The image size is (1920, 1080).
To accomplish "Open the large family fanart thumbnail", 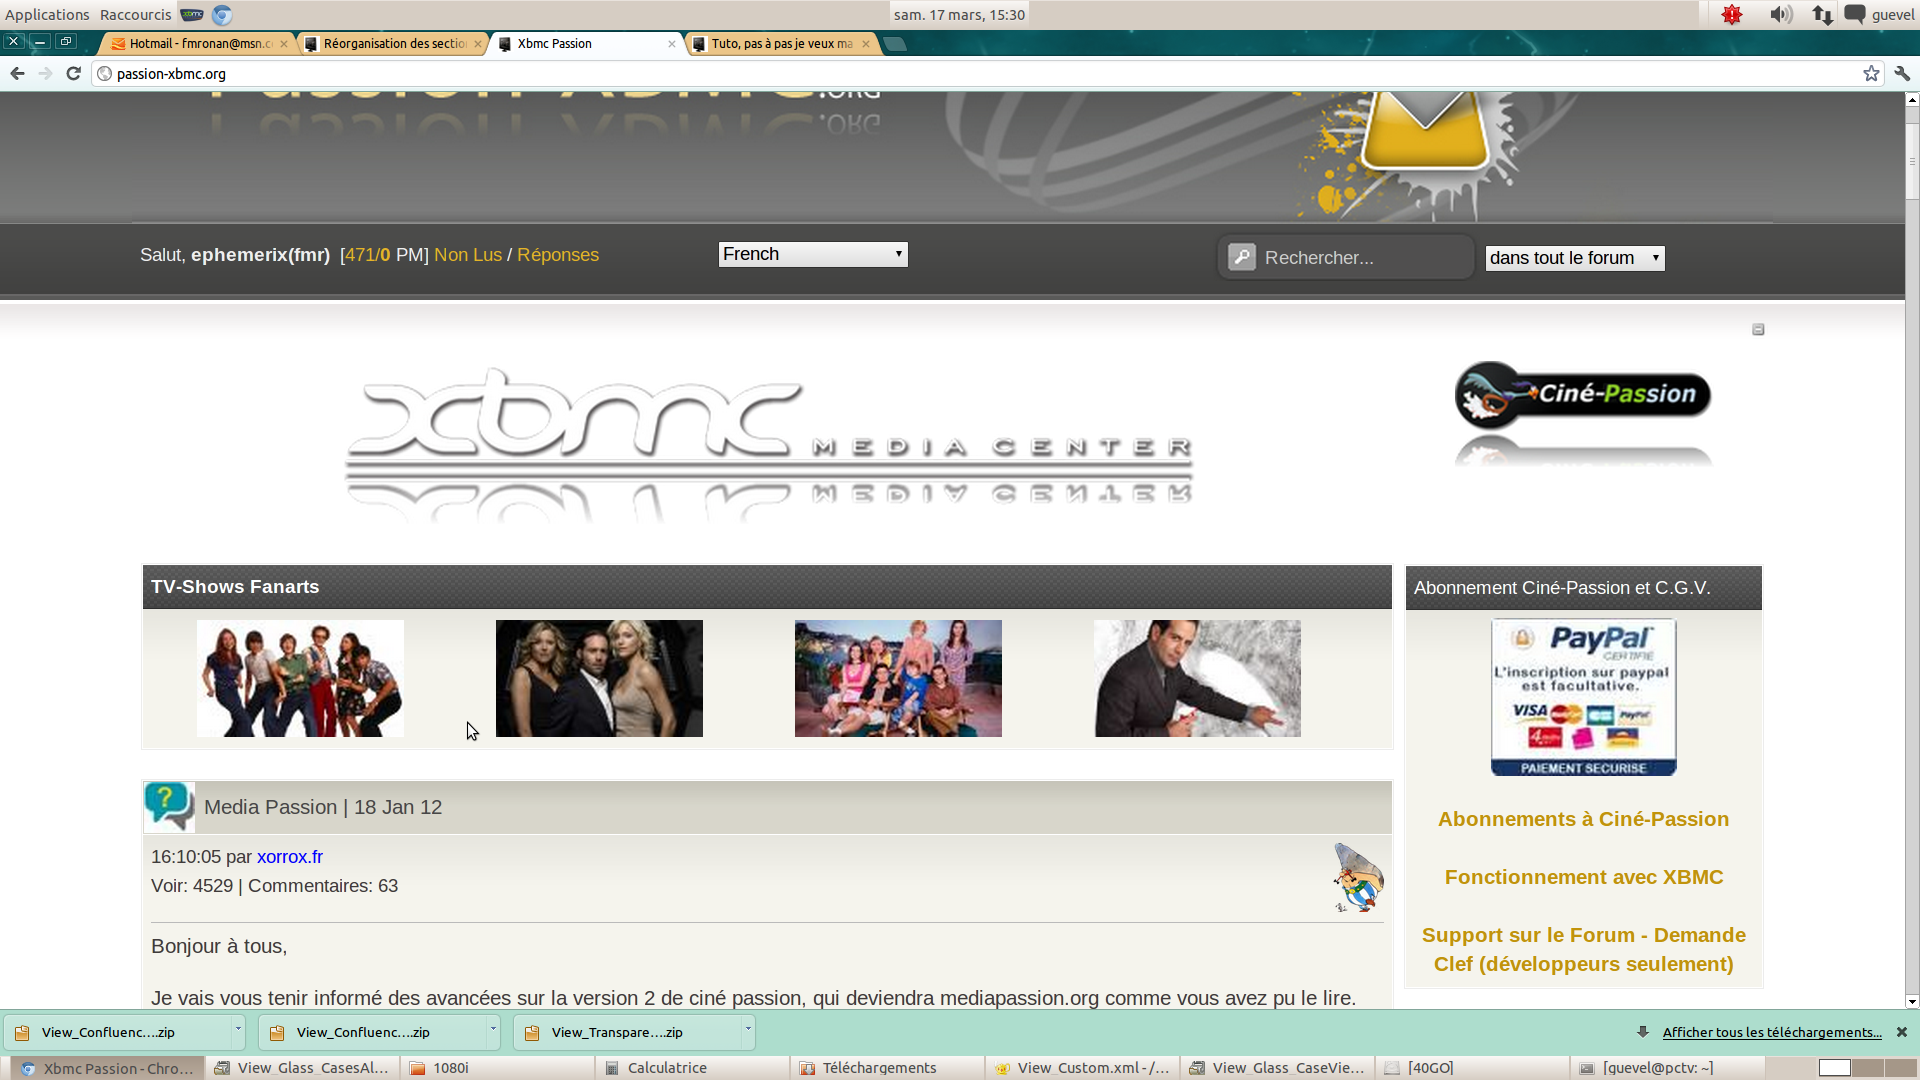I will (898, 678).
